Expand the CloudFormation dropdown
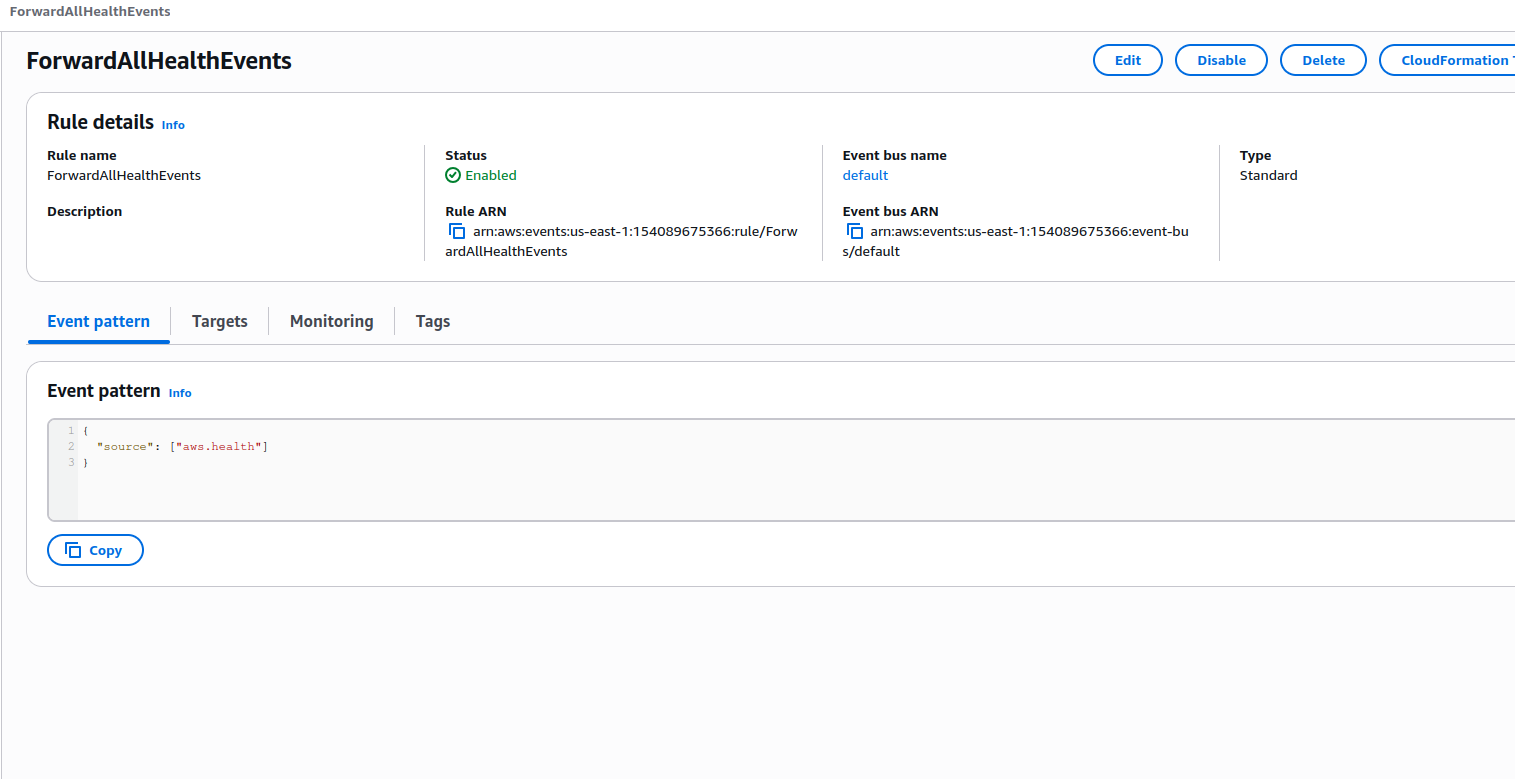1515x779 pixels. 1450,60
